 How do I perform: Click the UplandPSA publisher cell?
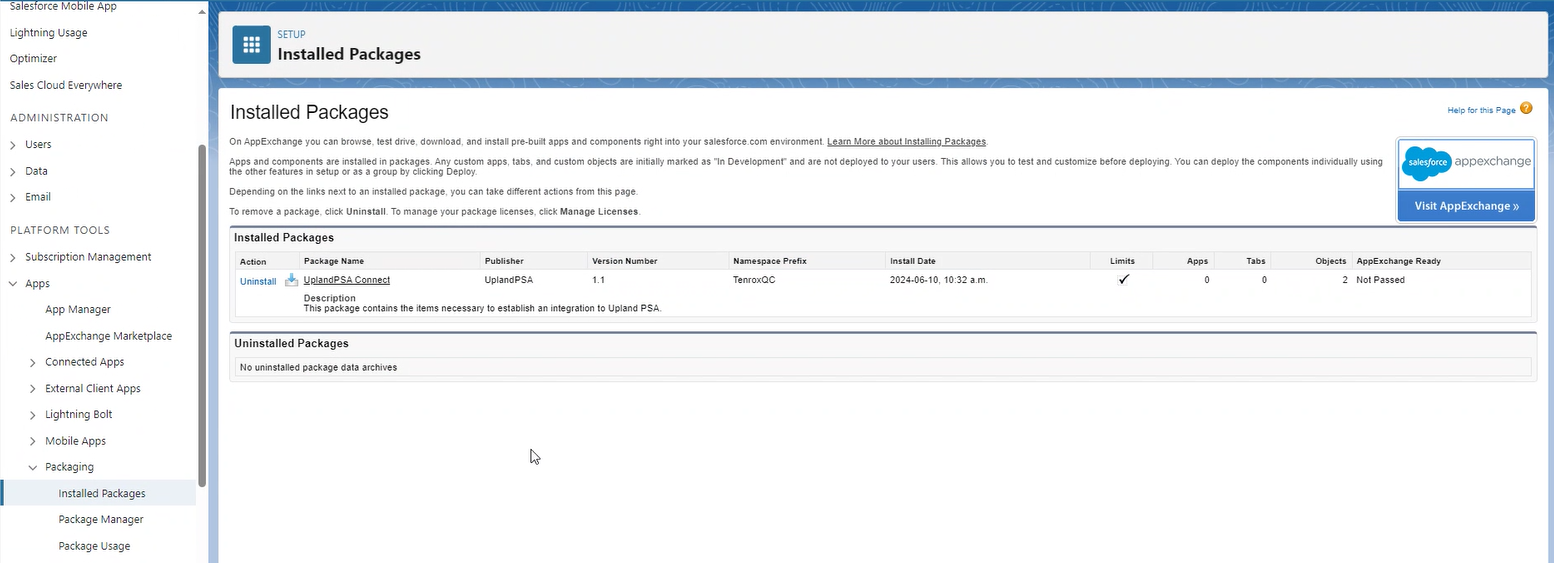coord(507,280)
